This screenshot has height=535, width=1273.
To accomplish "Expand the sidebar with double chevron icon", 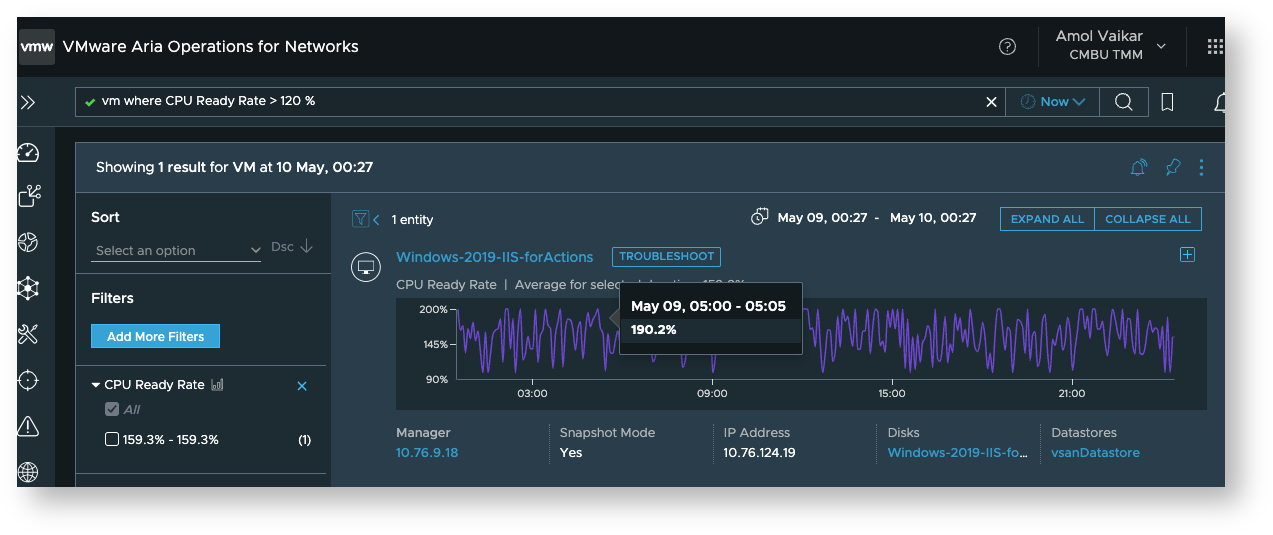I will pos(28,102).
